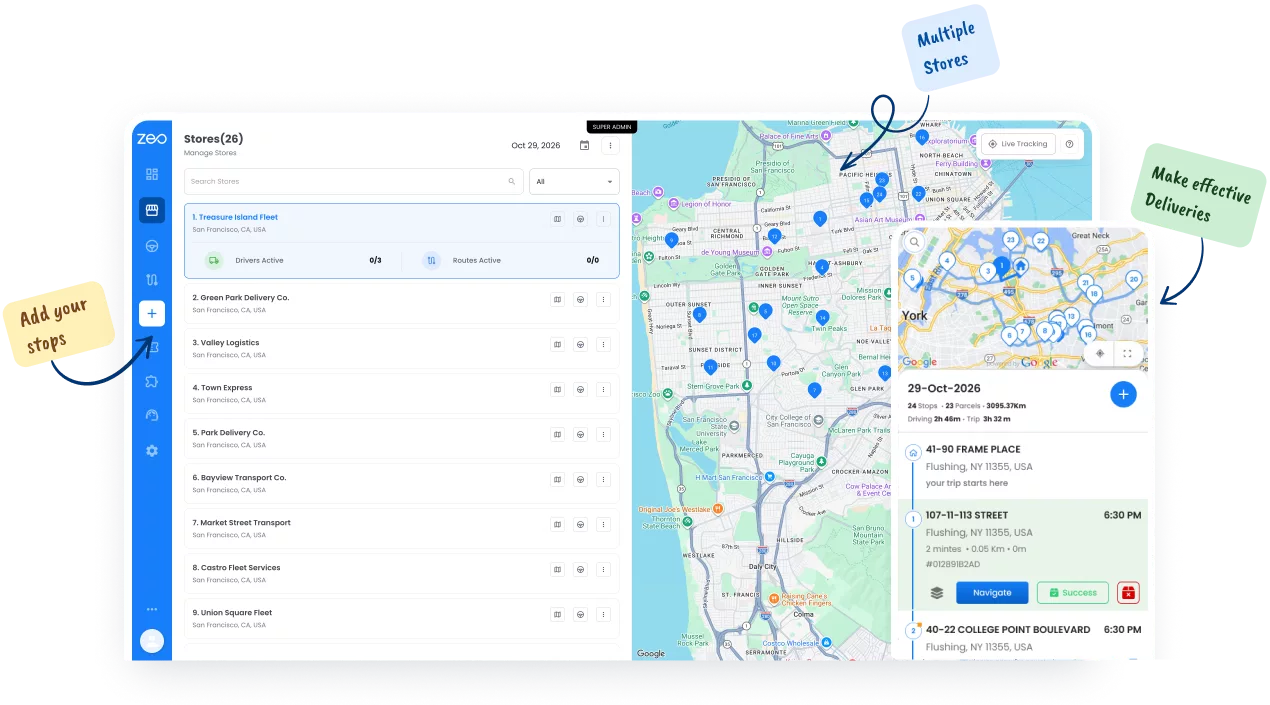Image resolution: width=1270 pixels, height=705 pixels.
Task: Open three-dot menu for Valley Logistics
Action: 603,344
